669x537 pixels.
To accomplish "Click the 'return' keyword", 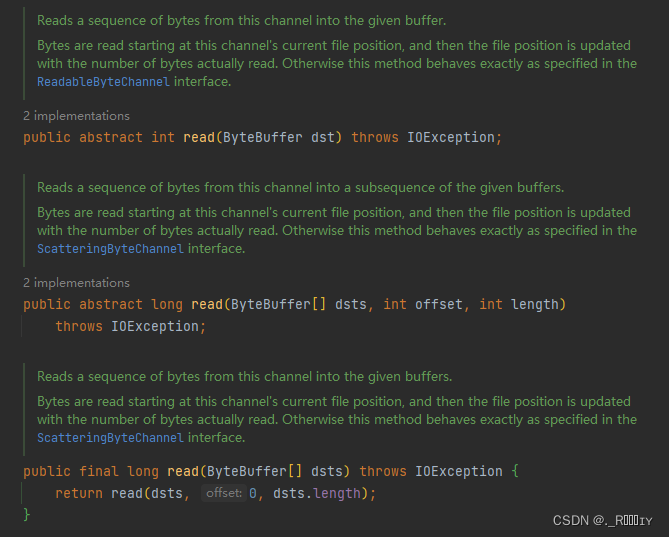I will pos(79,493).
